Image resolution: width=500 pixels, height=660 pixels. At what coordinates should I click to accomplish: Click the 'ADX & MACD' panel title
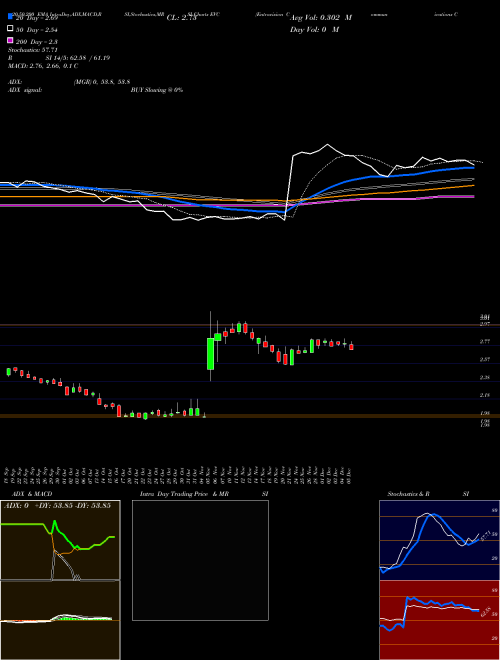32,494
